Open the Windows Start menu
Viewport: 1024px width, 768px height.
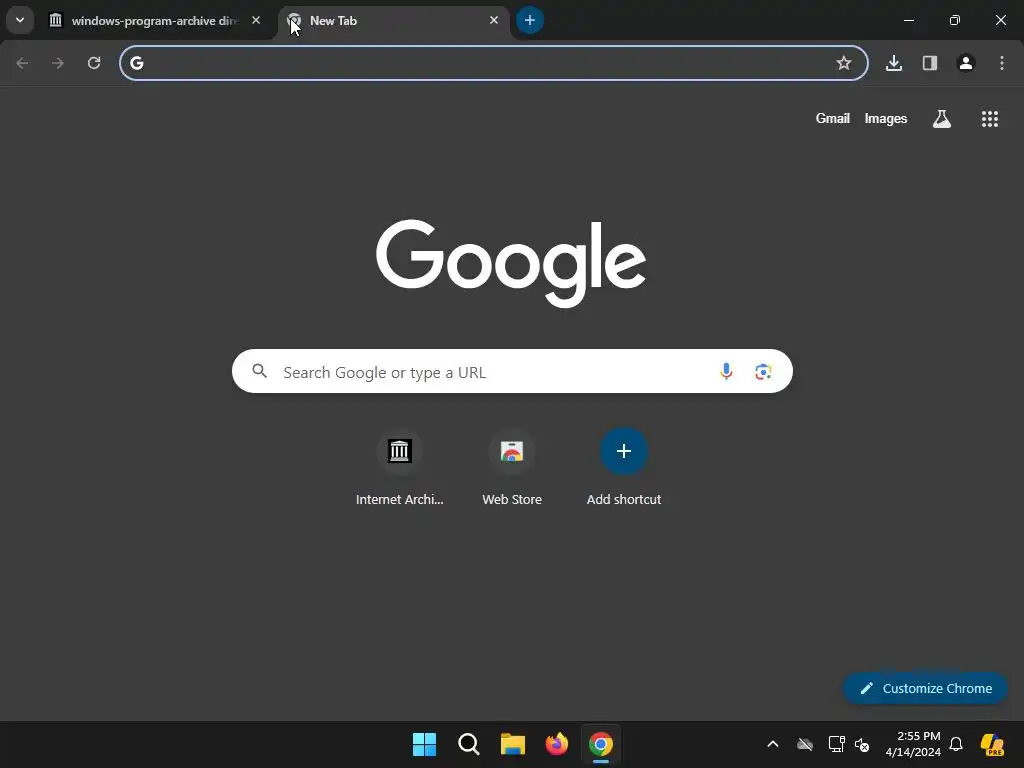[x=424, y=744]
